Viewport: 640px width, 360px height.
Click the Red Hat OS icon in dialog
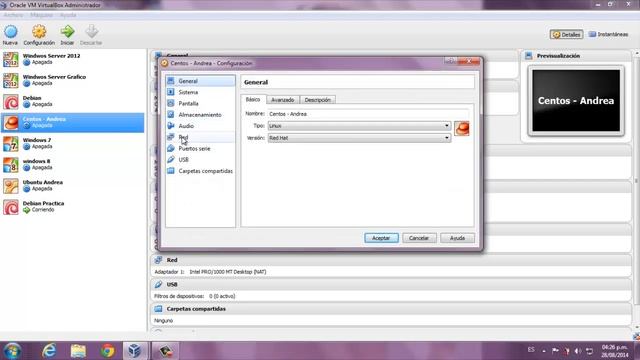[x=462, y=129]
